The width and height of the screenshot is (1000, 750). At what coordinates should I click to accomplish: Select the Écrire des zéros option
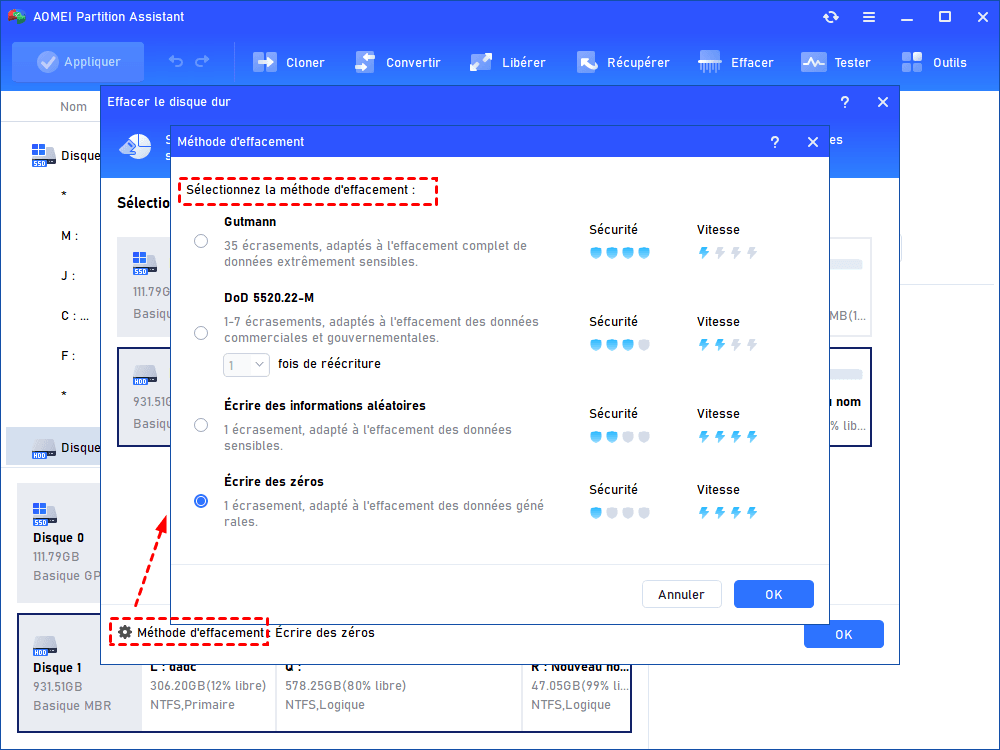pyautogui.click(x=201, y=501)
